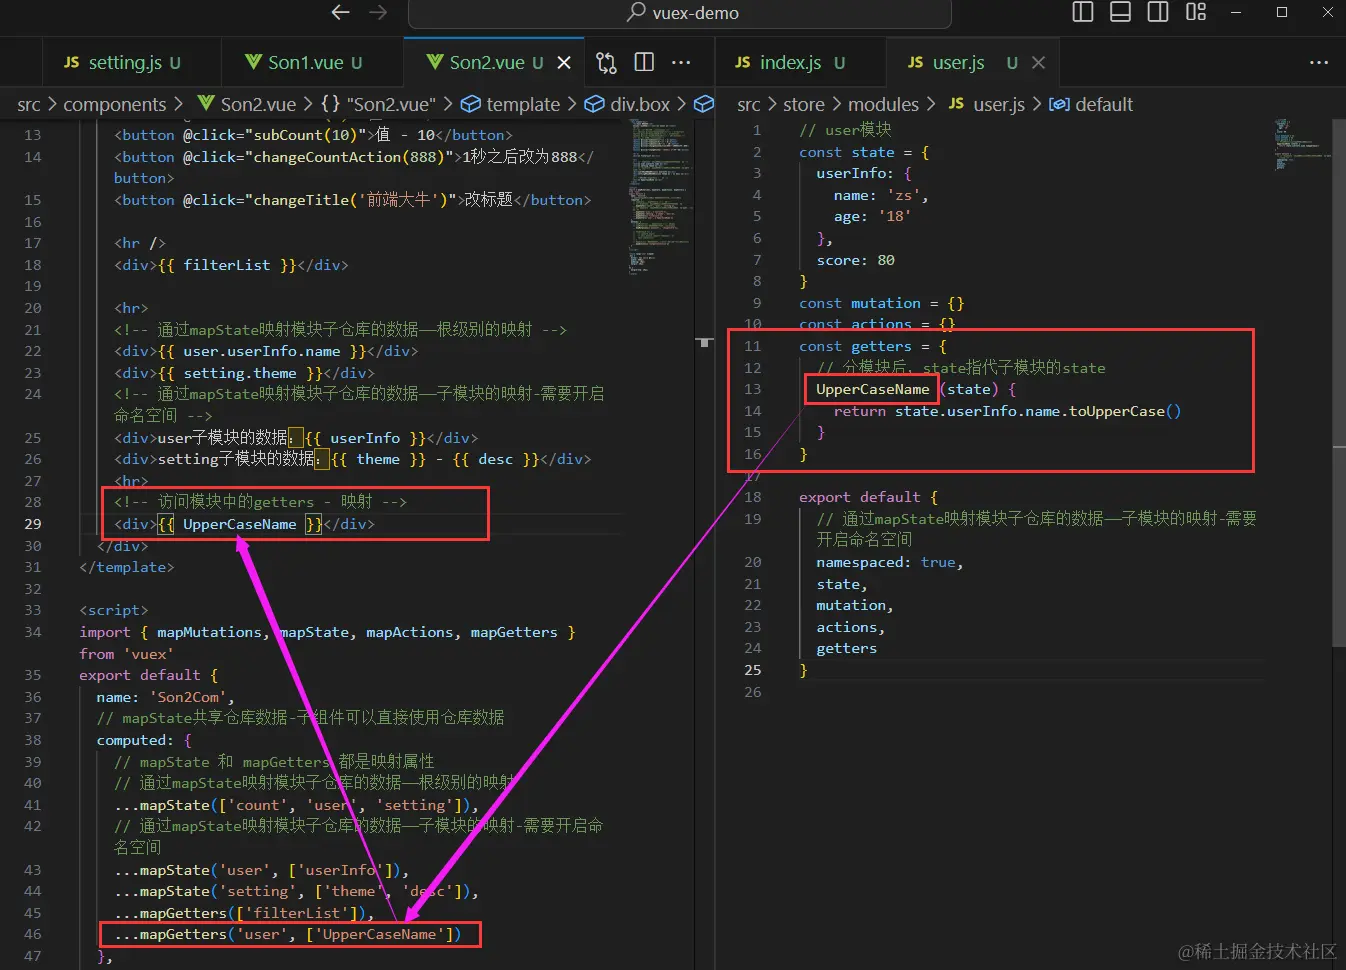This screenshot has width=1346, height=970.
Task: Click the {{ UpperCaseName }} template expression
Action: pos(240,524)
